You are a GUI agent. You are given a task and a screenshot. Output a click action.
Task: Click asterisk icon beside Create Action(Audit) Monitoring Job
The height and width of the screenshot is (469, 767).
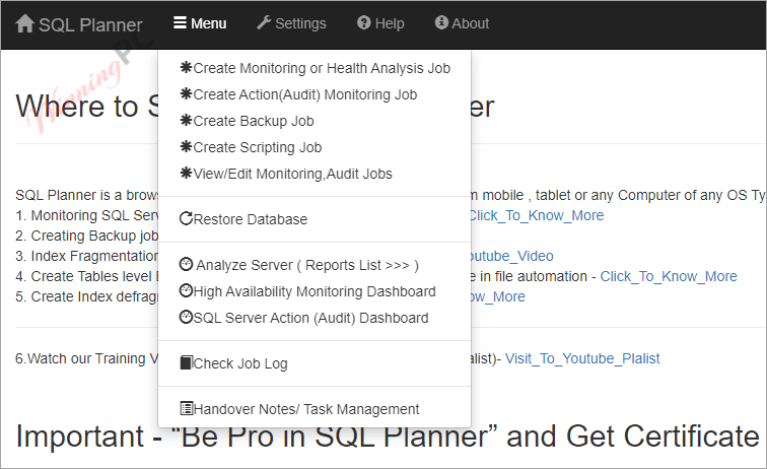click(186, 94)
